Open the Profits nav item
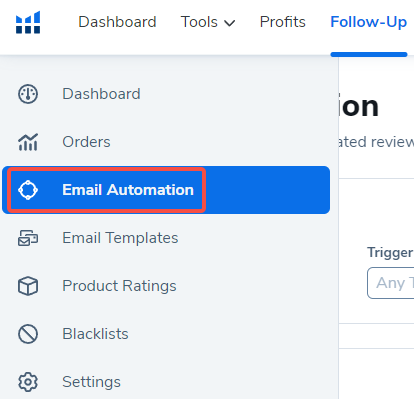Image resolution: width=414 pixels, height=399 pixels. (283, 22)
